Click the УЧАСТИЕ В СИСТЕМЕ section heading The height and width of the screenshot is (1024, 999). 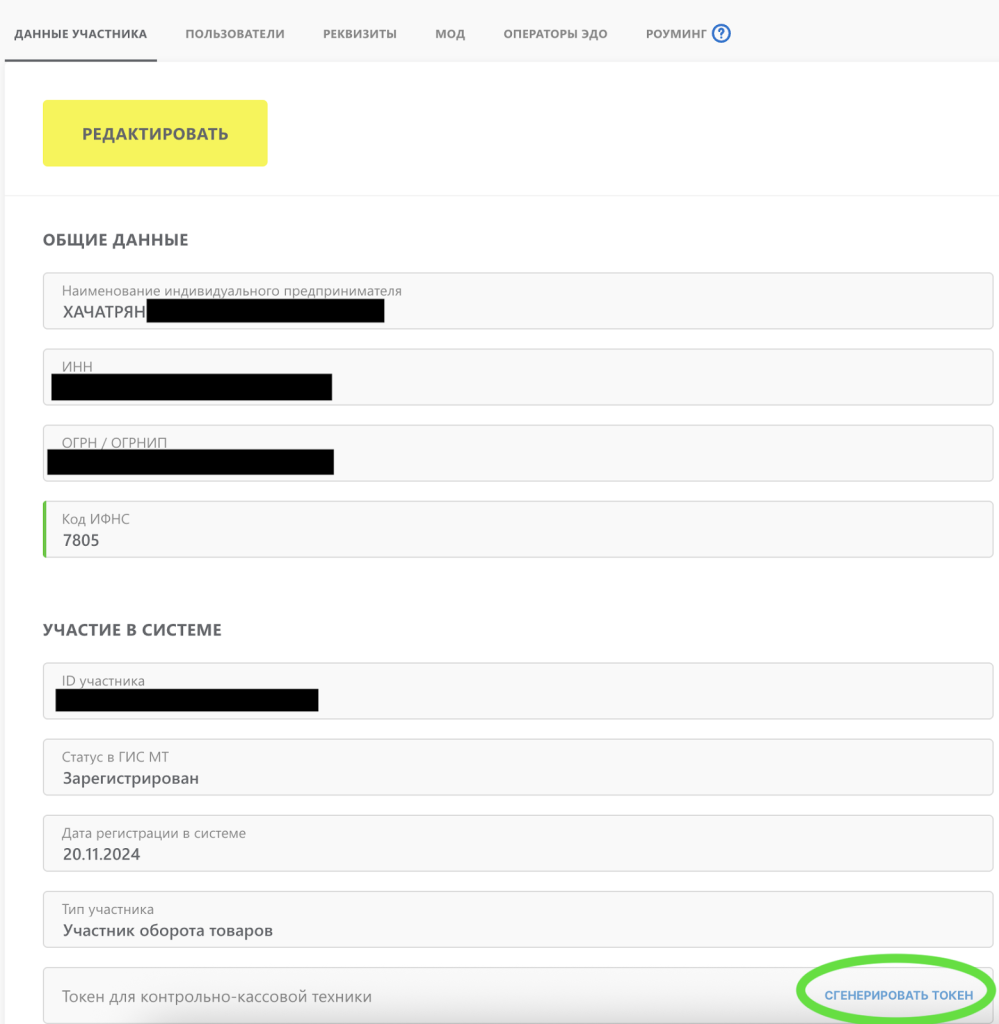(132, 630)
